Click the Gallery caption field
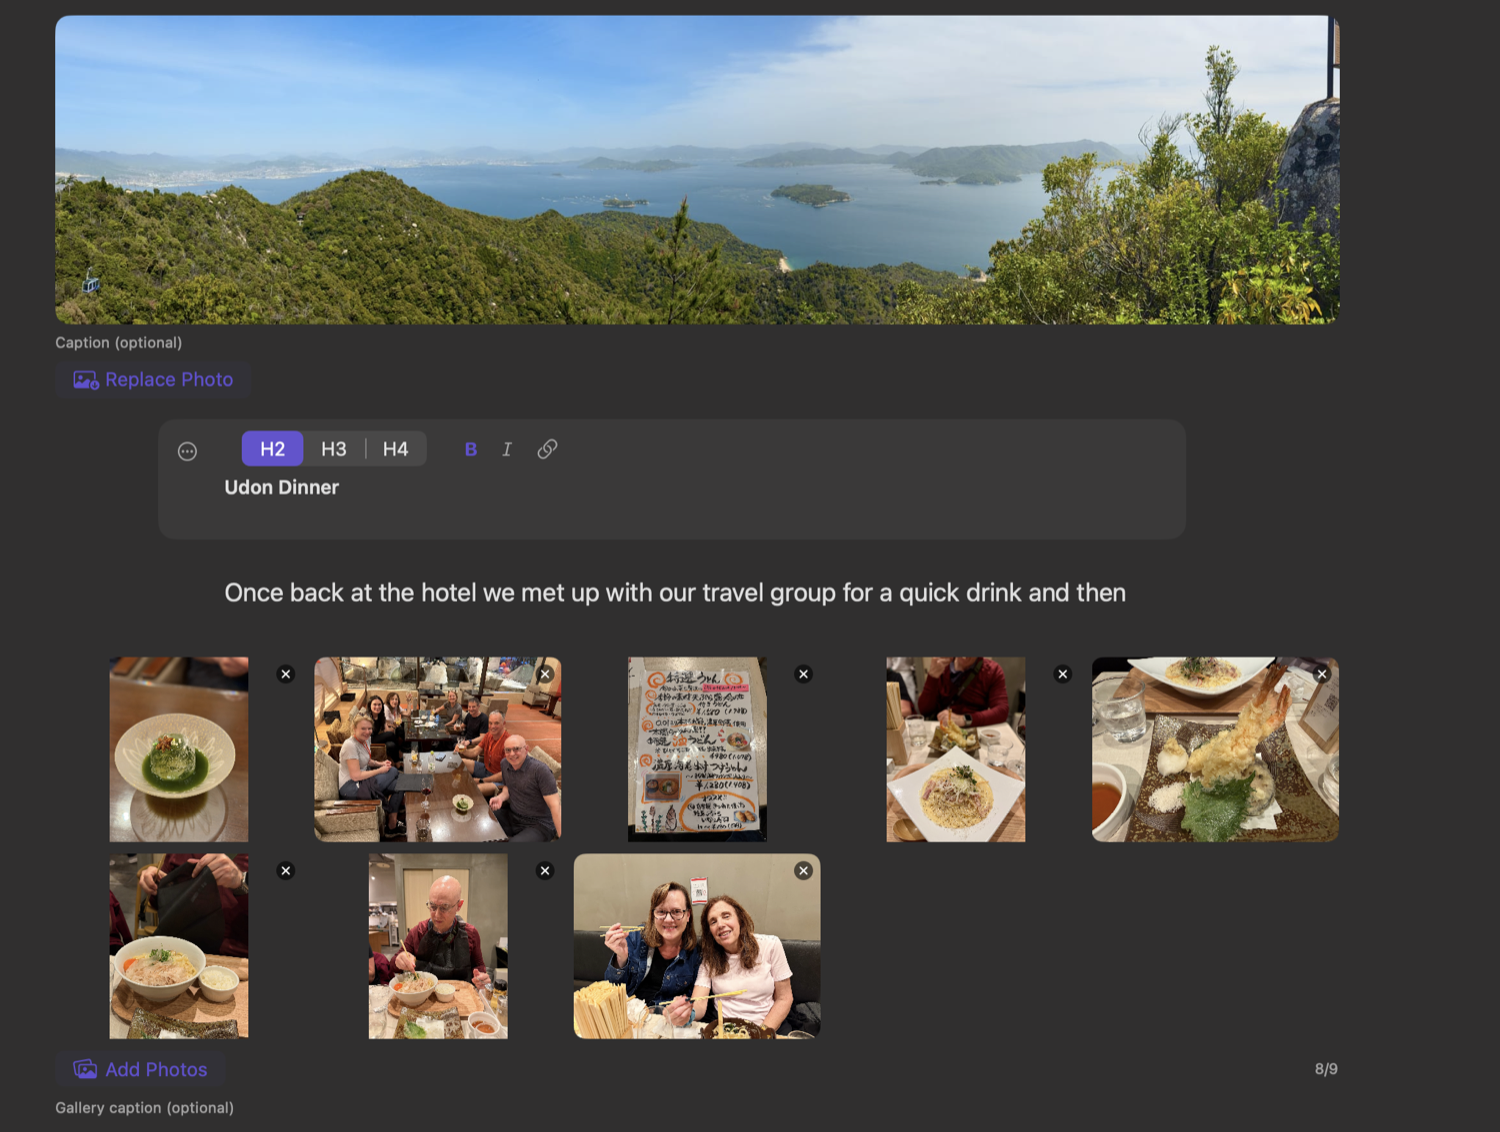 [145, 1108]
